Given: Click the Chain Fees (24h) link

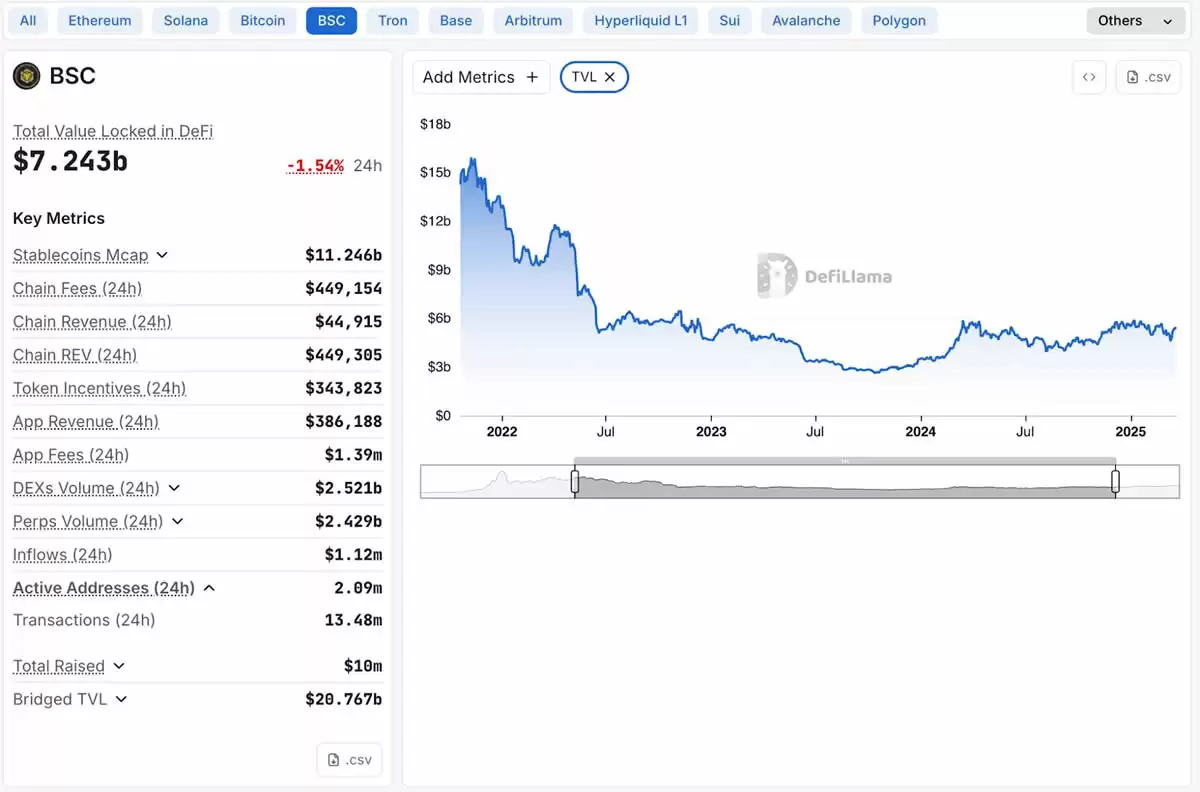Looking at the screenshot, I should 79,288.
